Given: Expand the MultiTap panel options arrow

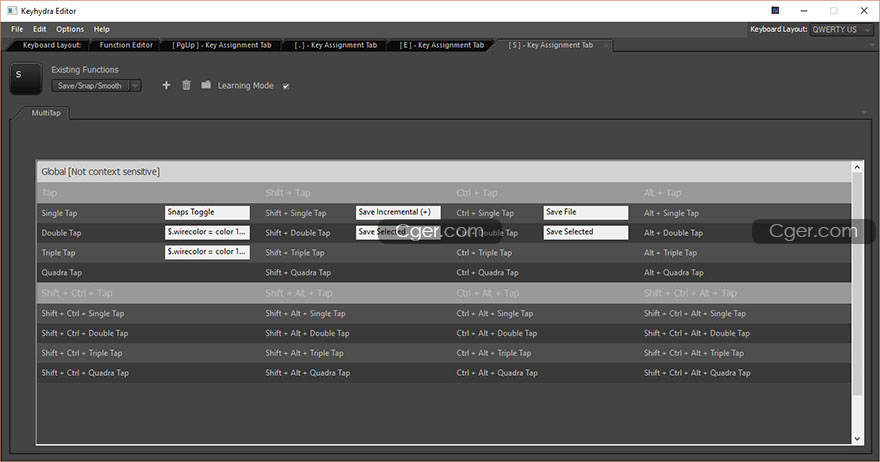Looking at the screenshot, I should [x=864, y=113].
